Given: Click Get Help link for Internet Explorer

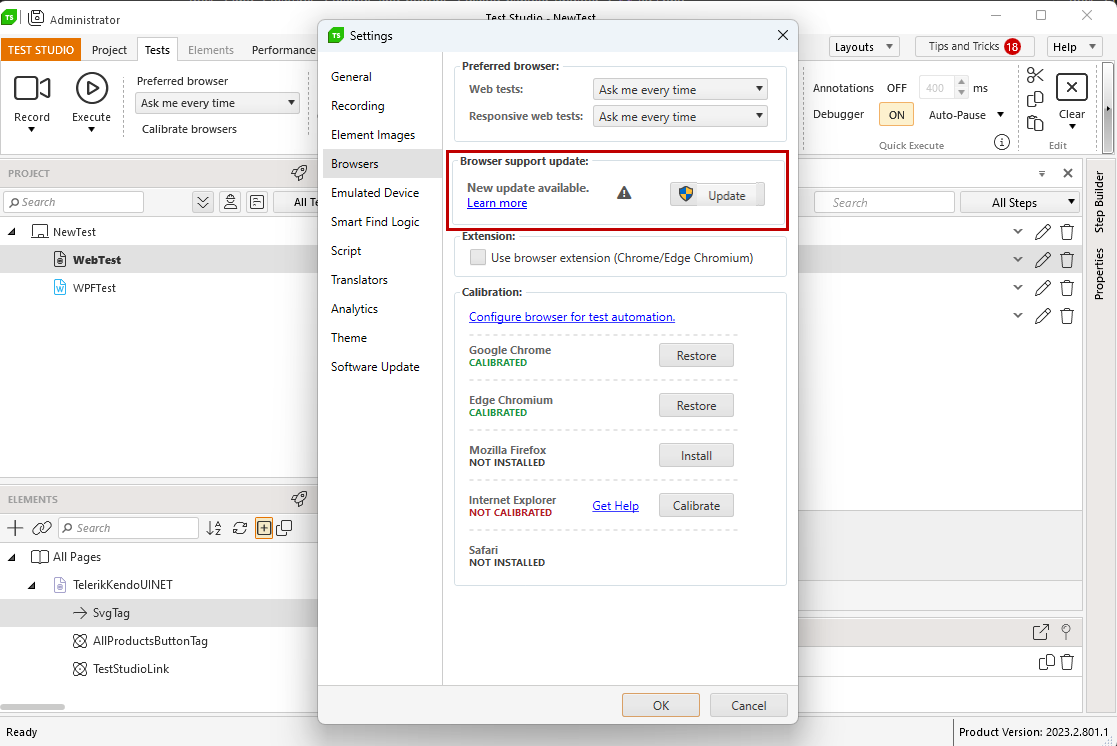Looking at the screenshot, I should (615, 505).
